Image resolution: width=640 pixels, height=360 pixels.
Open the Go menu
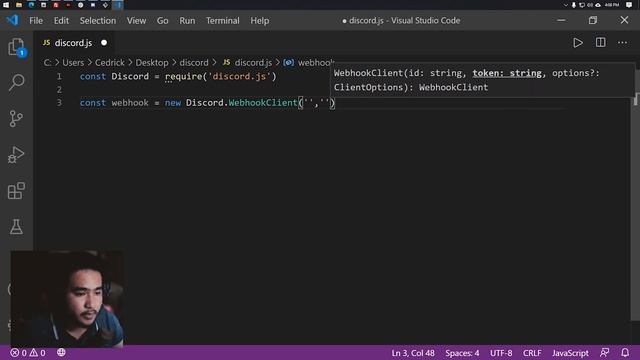click(x=162, y=20)
